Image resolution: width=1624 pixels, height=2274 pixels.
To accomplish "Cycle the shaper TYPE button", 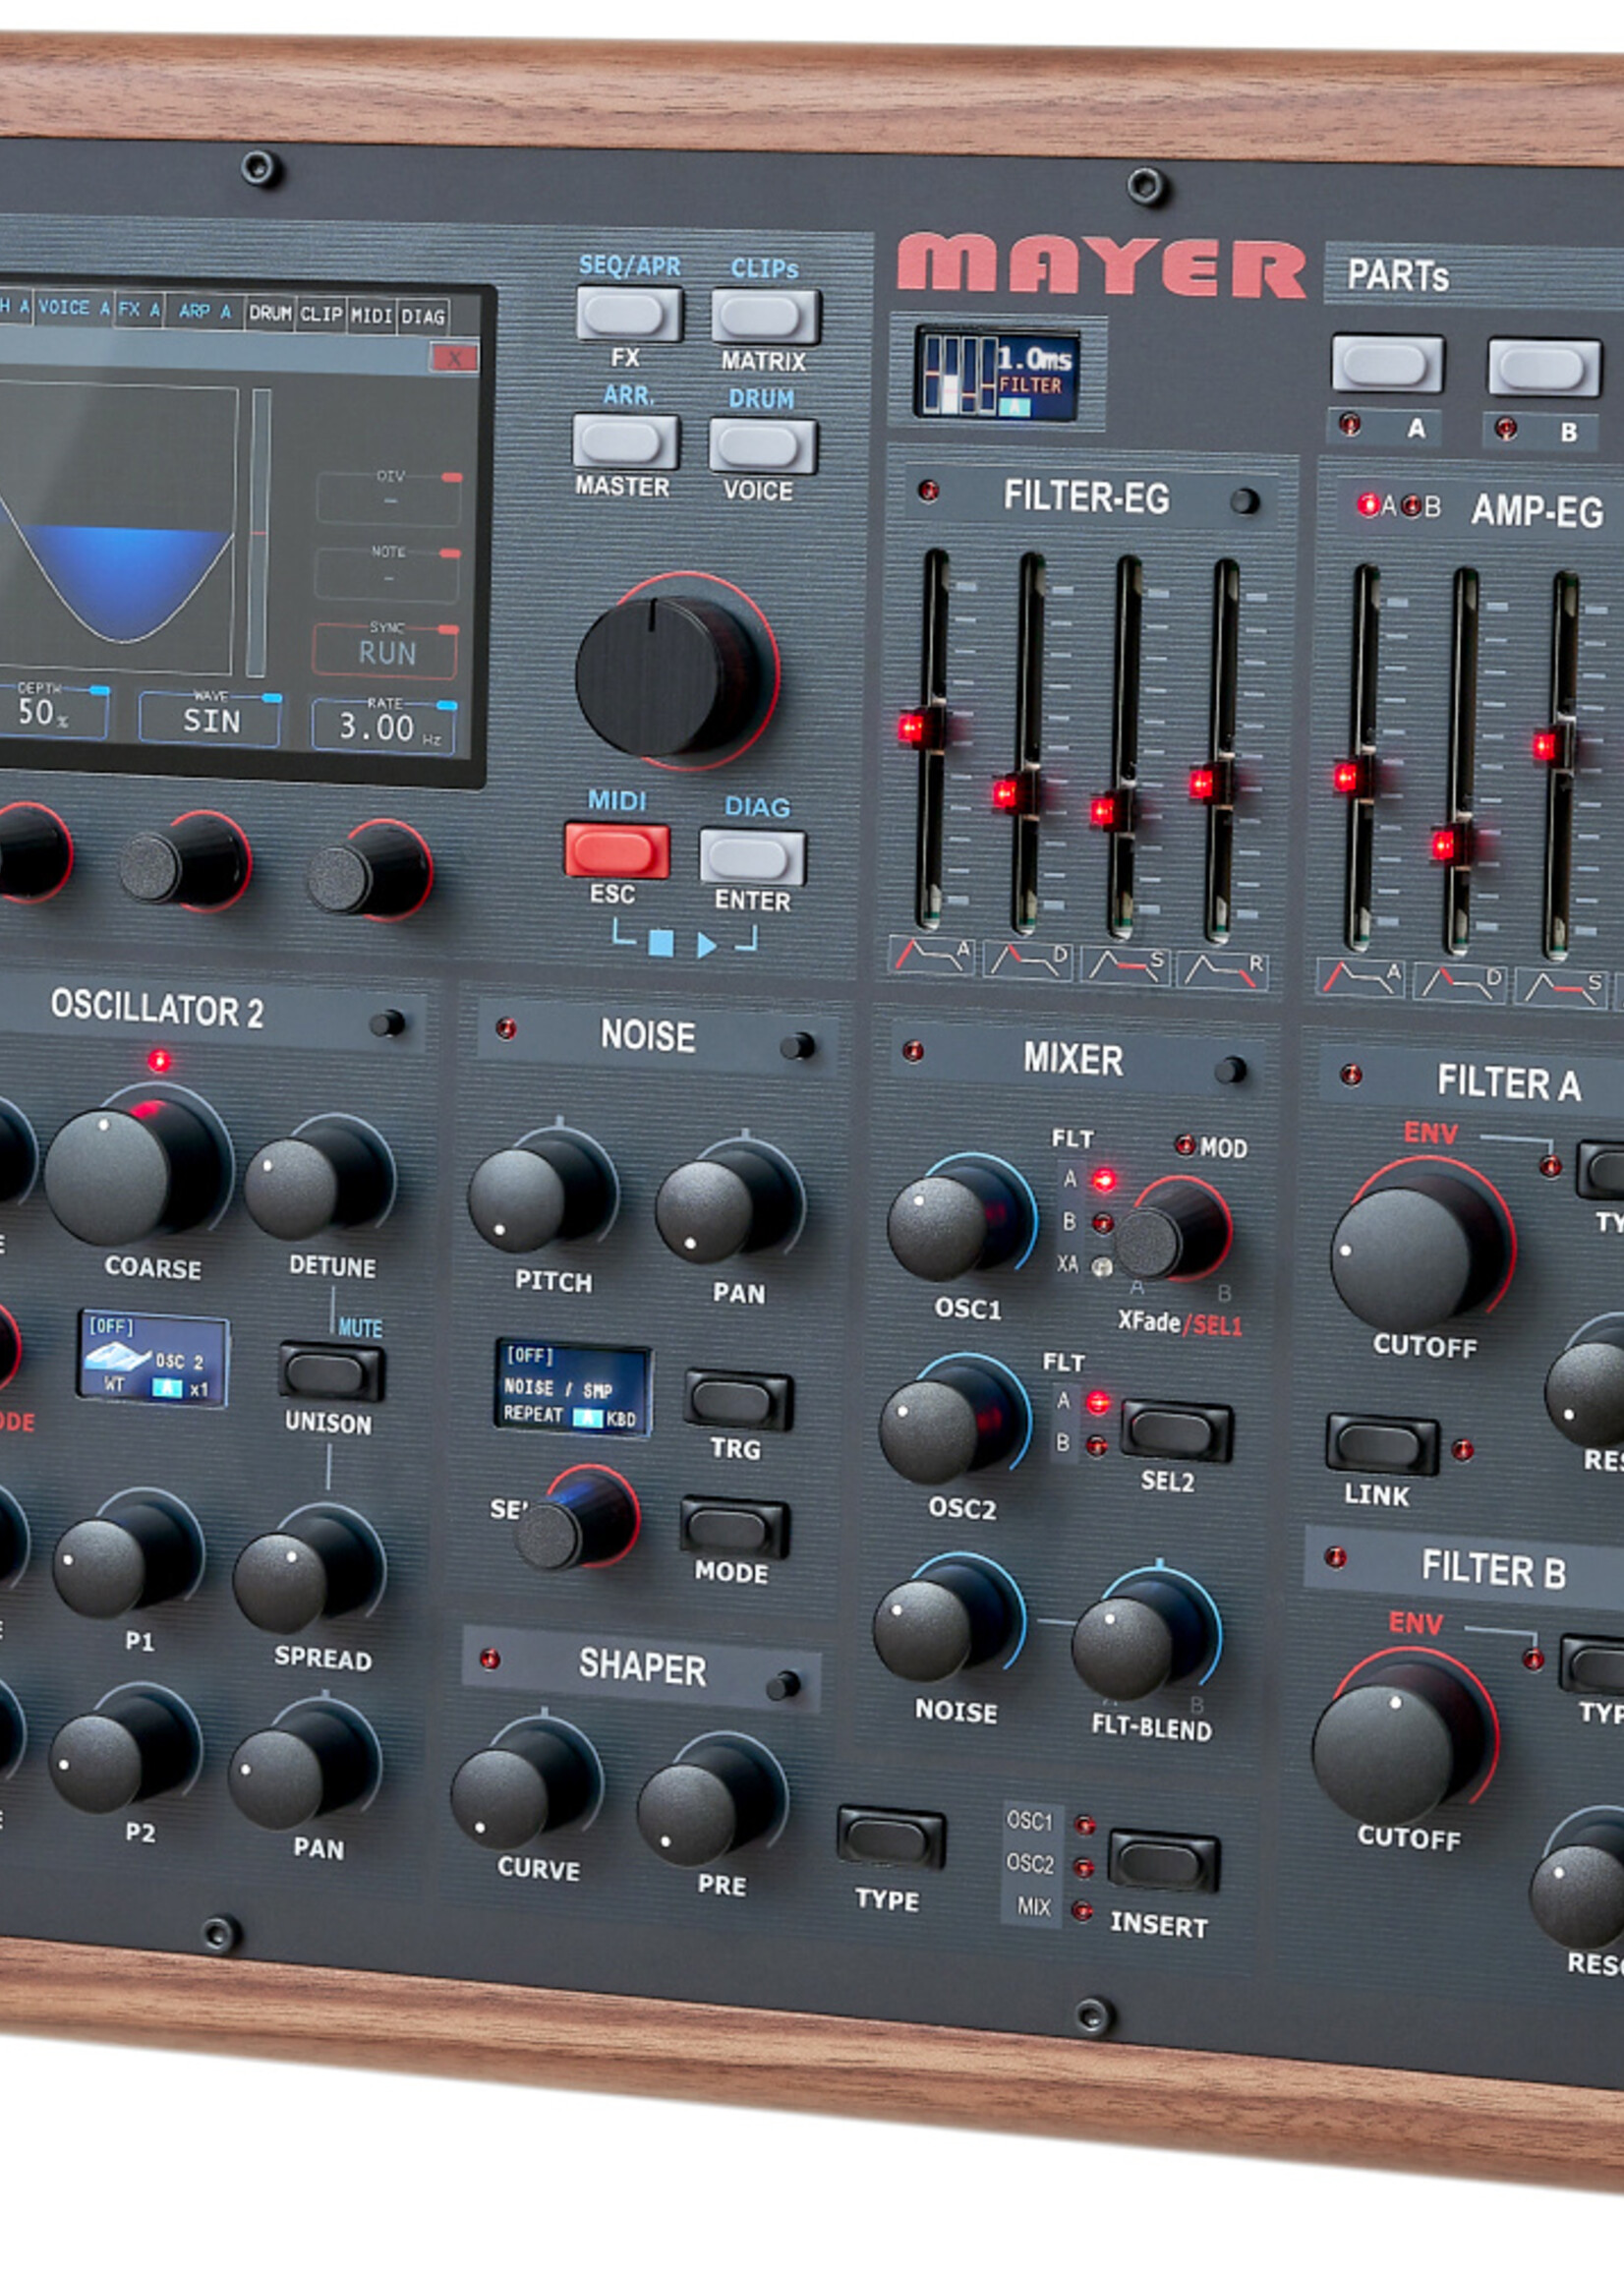I will pyautogui.click(x=890, y=1838).
